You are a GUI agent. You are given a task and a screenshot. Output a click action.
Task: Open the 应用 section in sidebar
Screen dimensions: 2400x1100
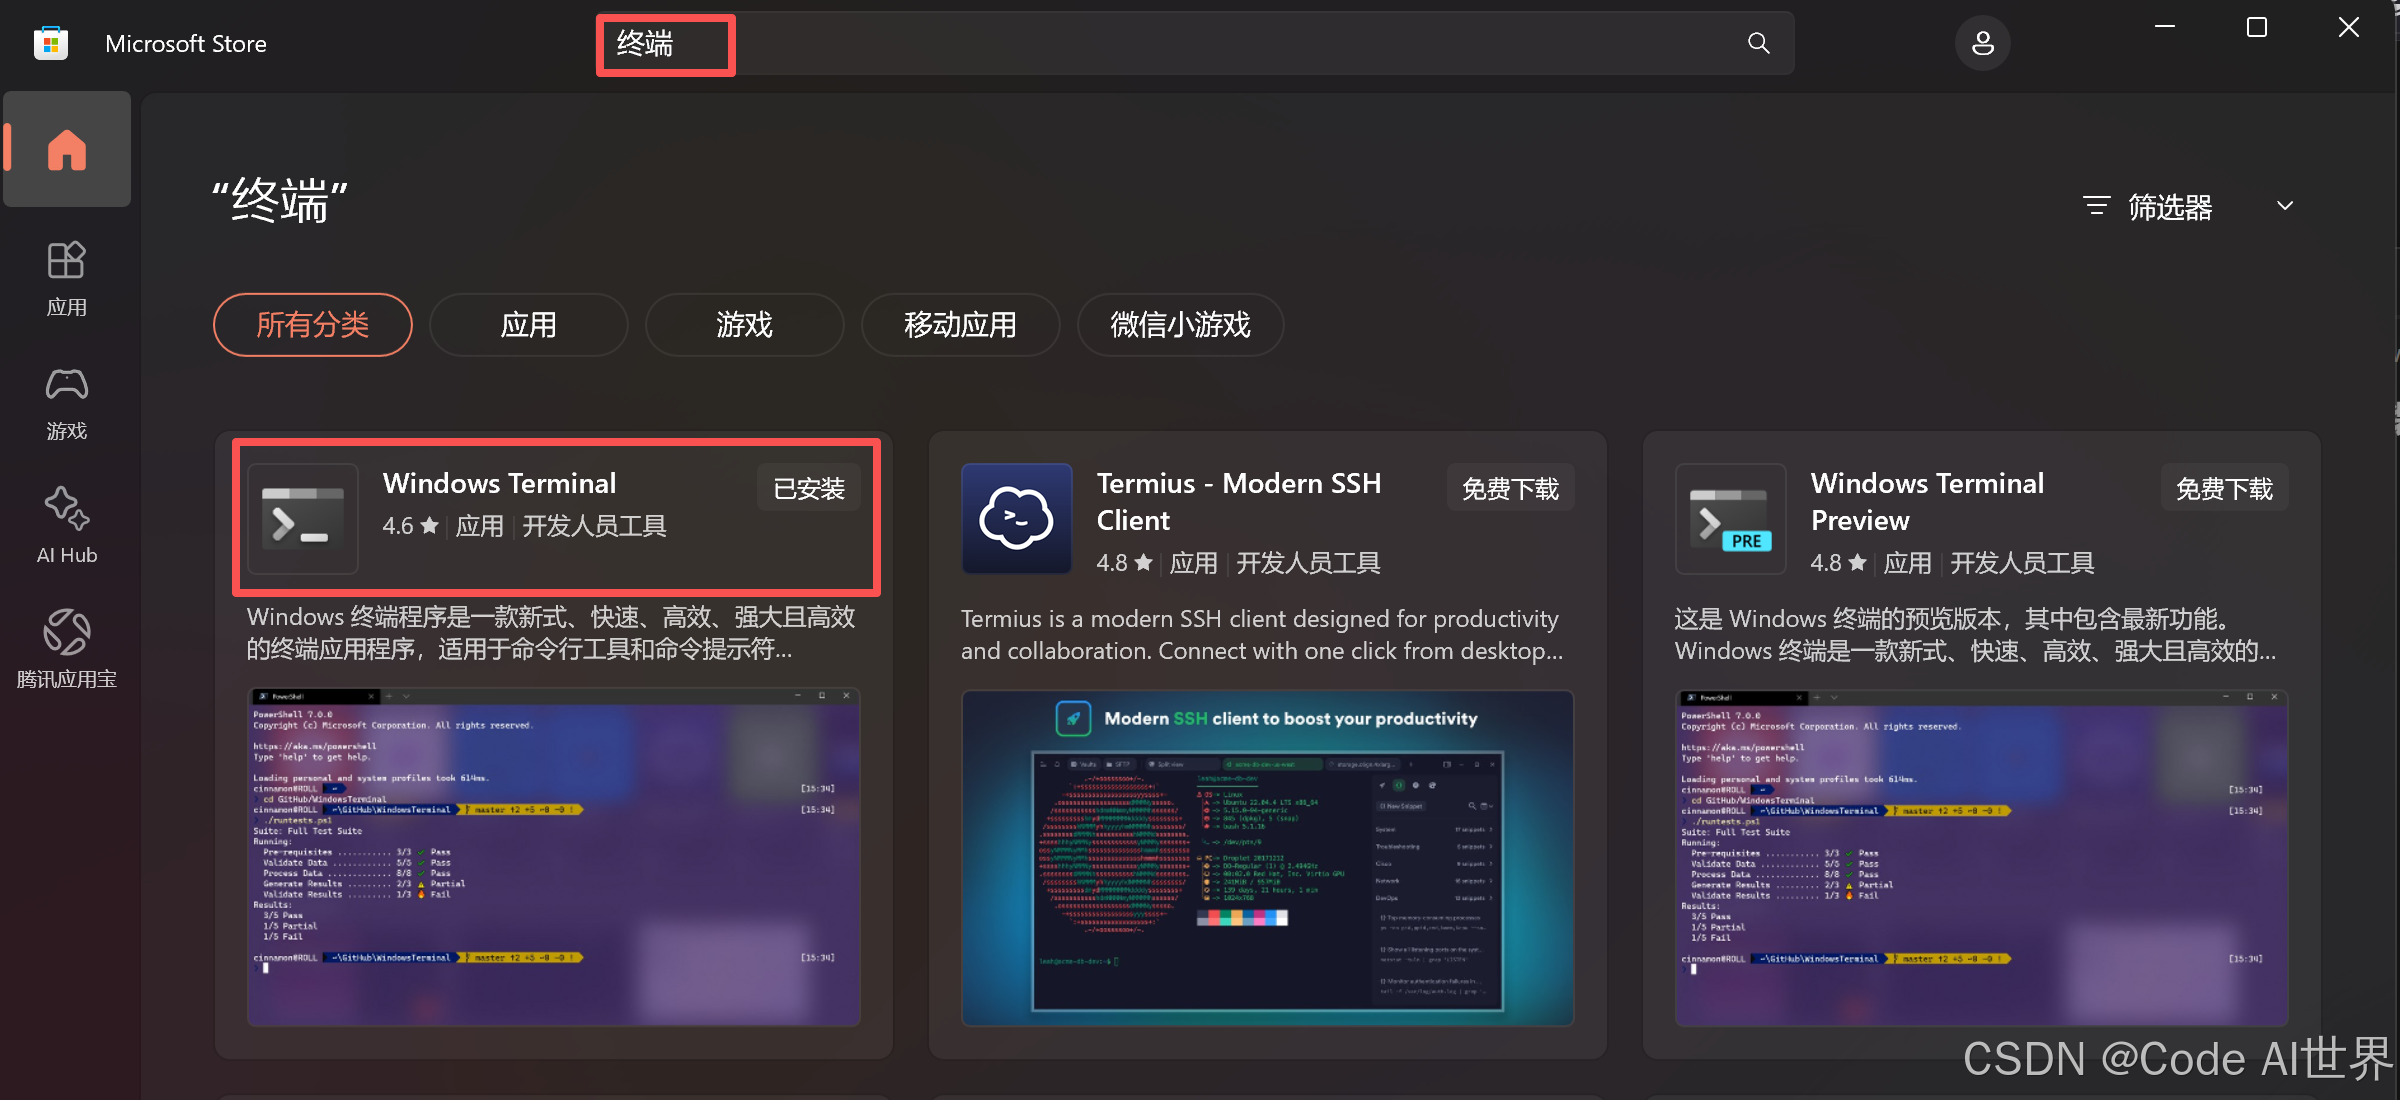(x=66, y=277)
